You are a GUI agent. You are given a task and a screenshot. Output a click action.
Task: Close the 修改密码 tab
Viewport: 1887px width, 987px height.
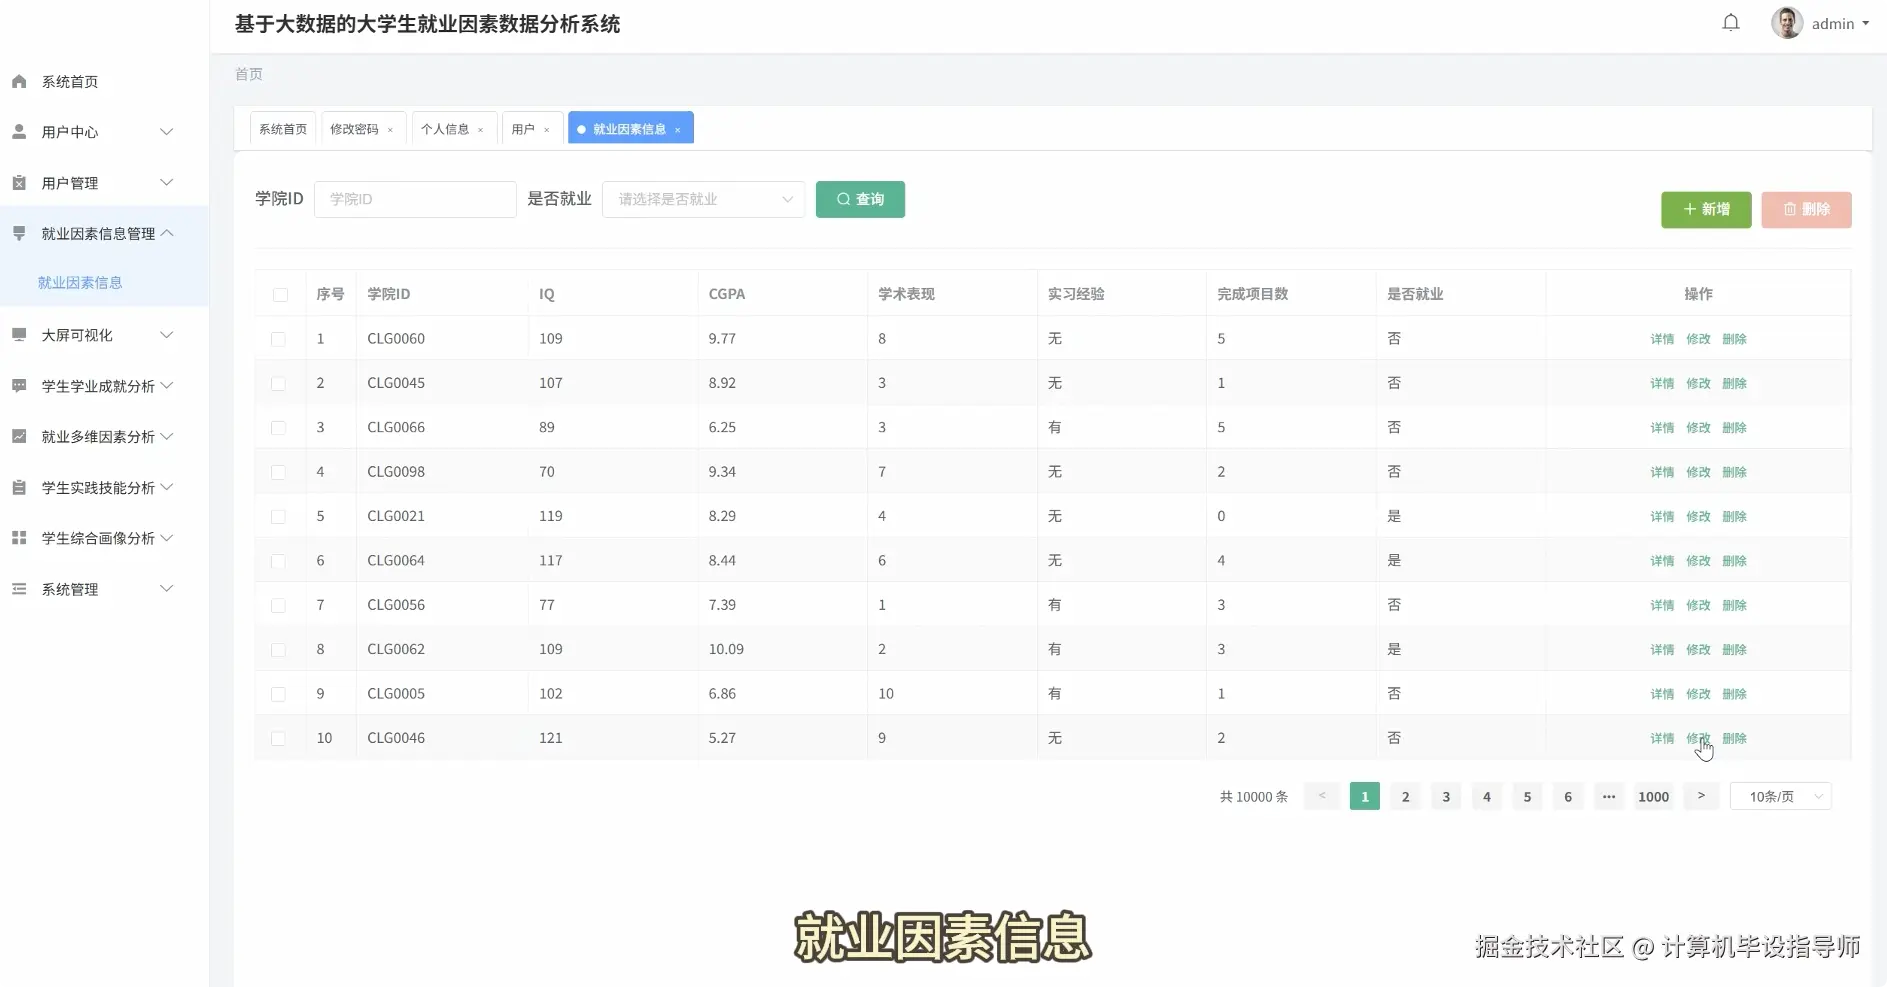pyautogui.click(x=390, y=129)
